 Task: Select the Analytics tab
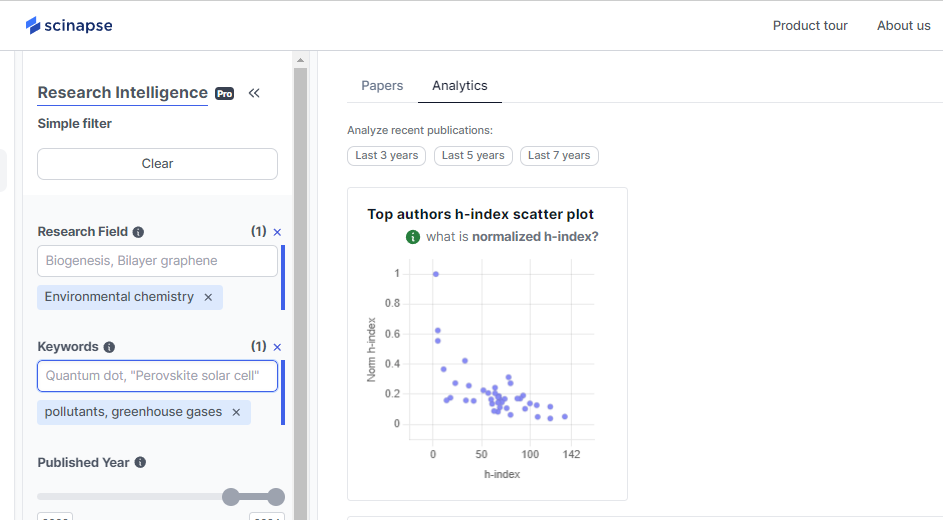pyautogui.click(x=459, y=85)
